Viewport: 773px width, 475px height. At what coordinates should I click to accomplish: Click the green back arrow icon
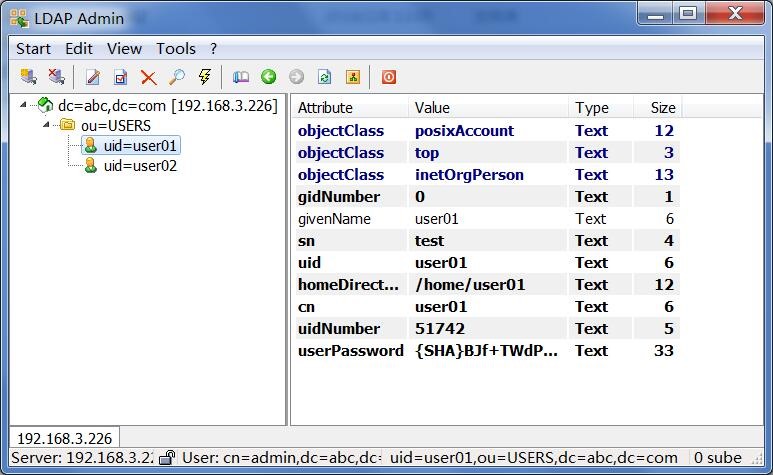click(x=268, y=77)
